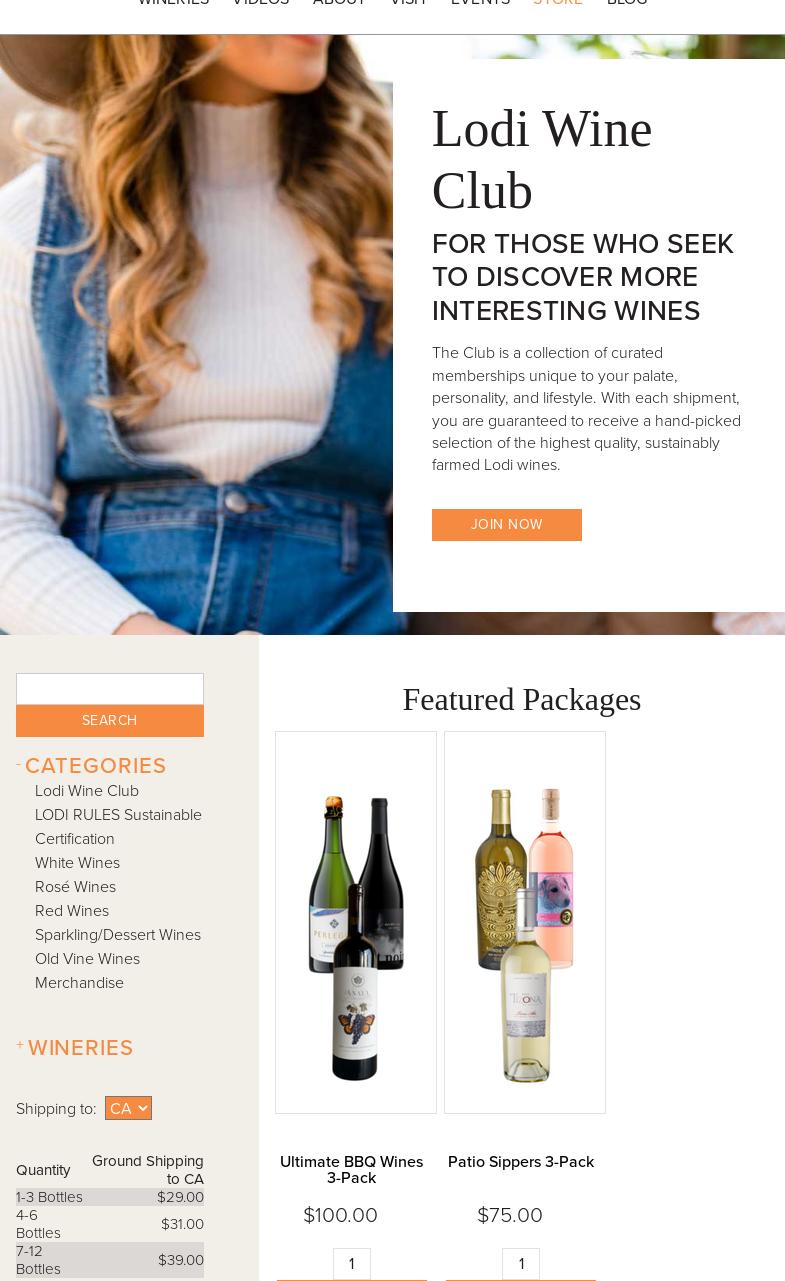Open the Old Vine Wines category
785x1281 pixels.
coord(87,959)
